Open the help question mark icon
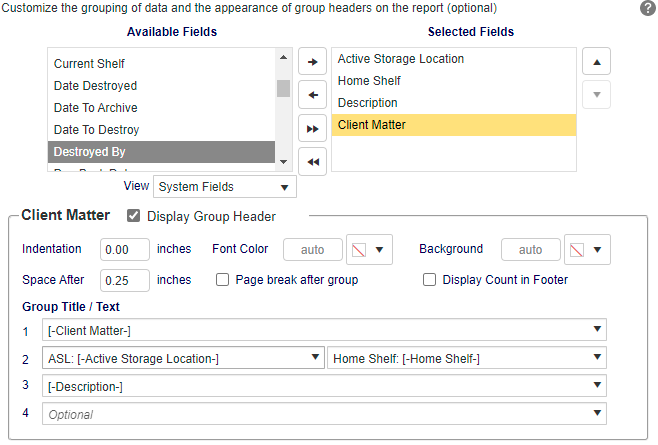The height and width of the screenshot is (445, 658). tap(648, 8)
